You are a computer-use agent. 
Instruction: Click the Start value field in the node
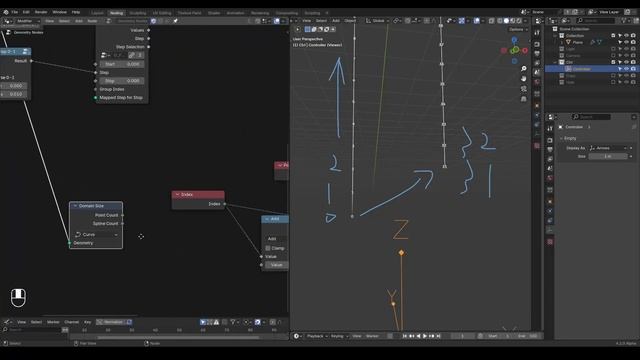(122, 64)
